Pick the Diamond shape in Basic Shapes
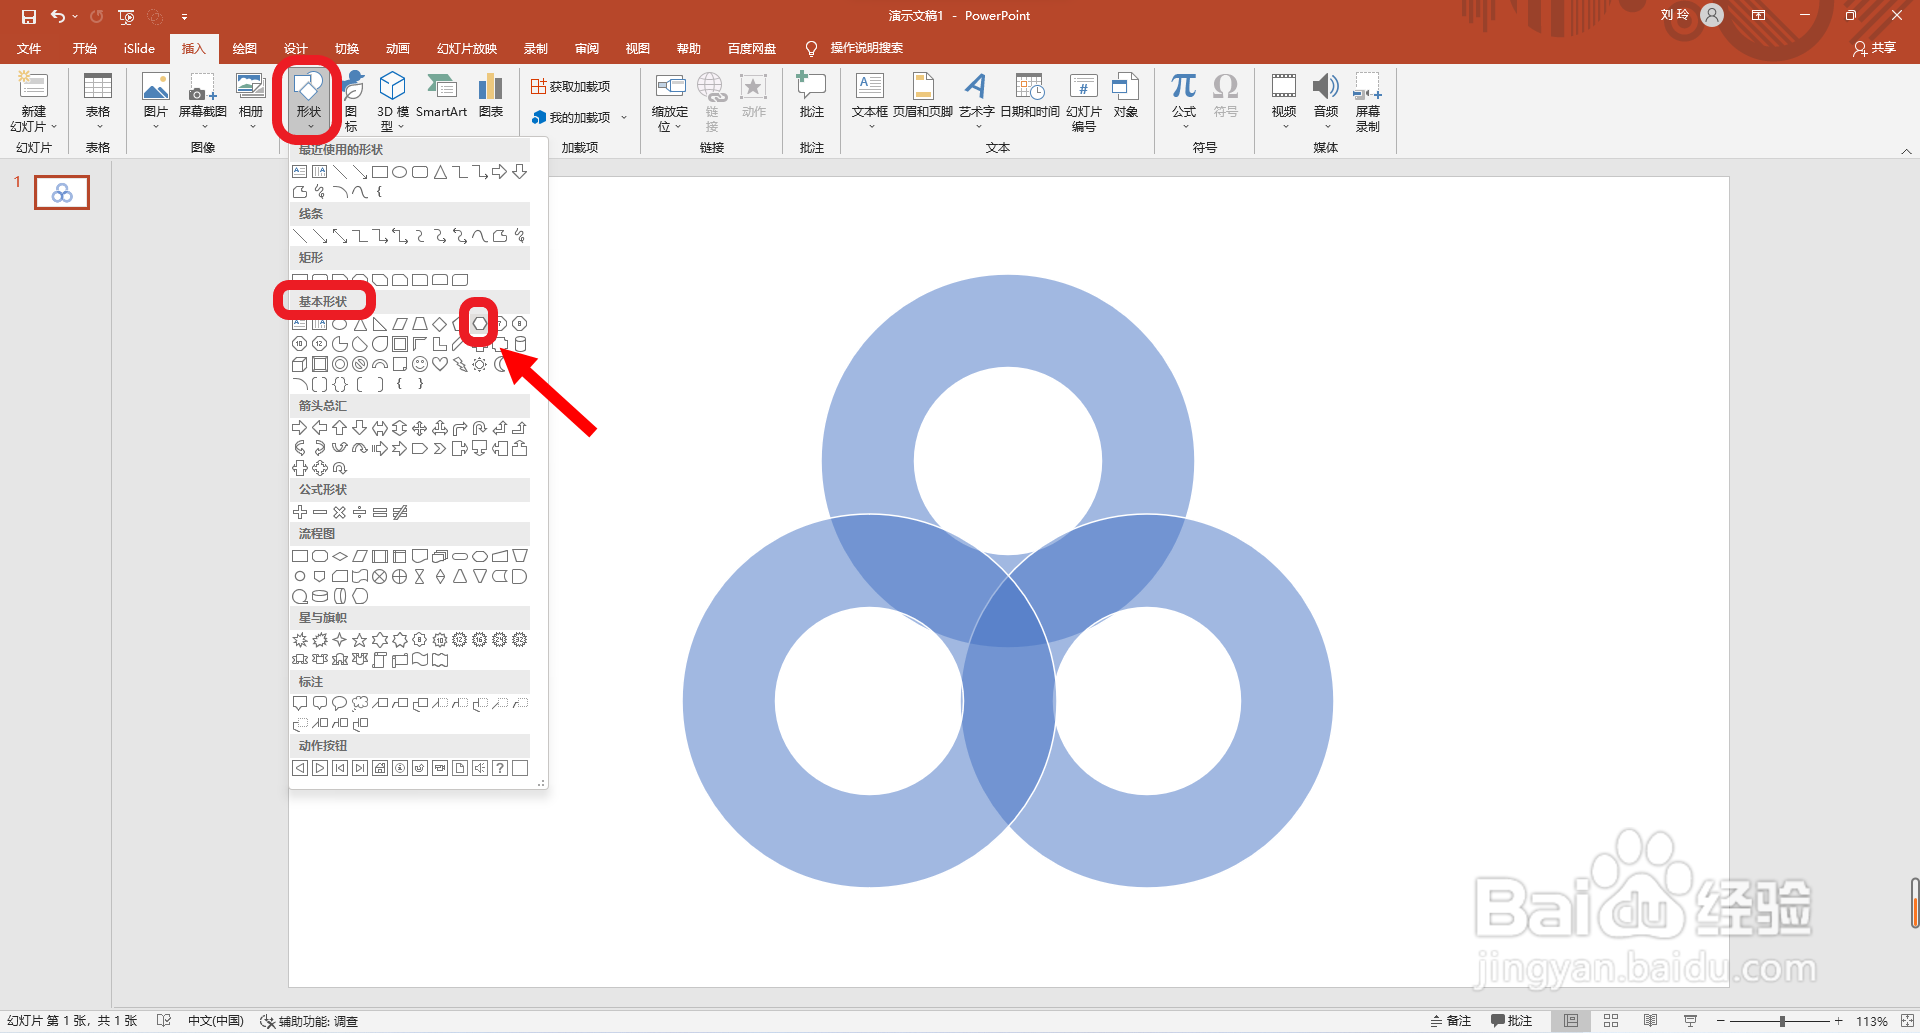The height and width of the screenshot is (1033, 1920). tap(440, 323)
